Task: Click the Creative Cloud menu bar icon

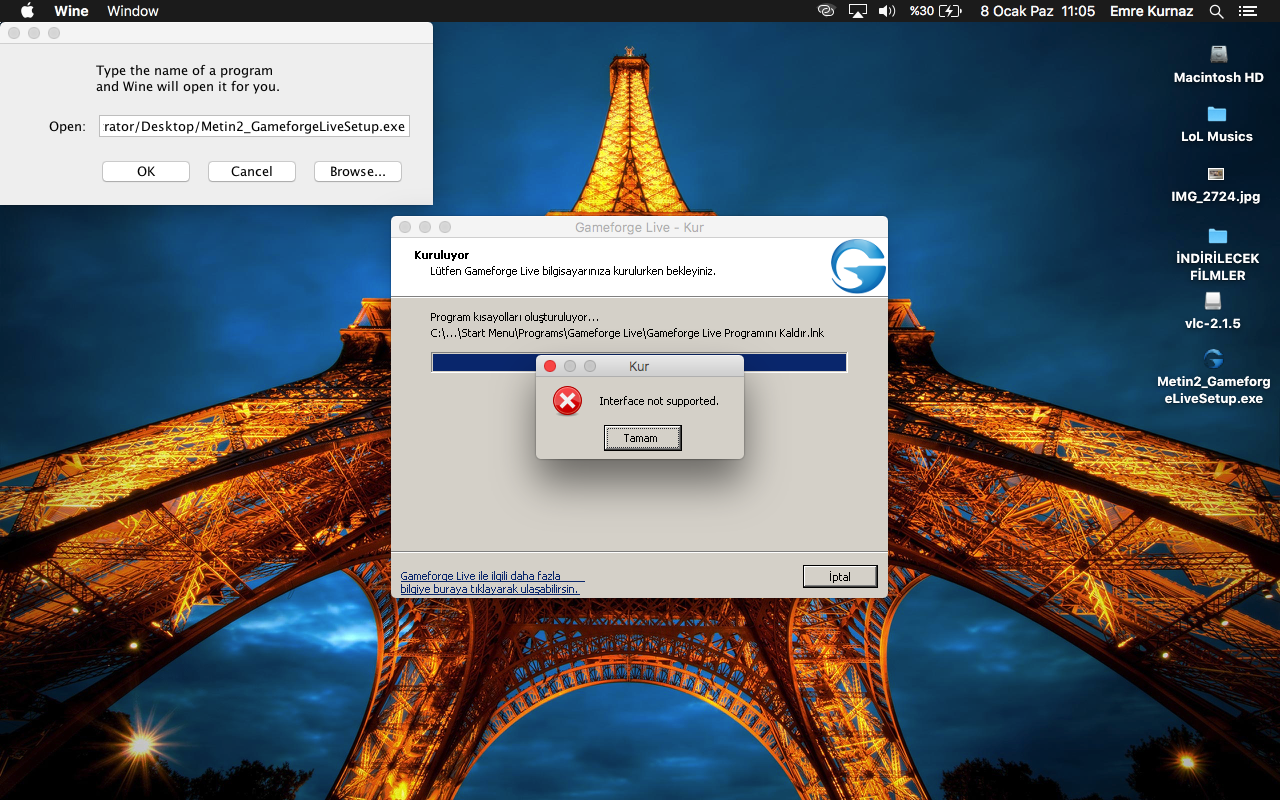Action: coord(826,11)
